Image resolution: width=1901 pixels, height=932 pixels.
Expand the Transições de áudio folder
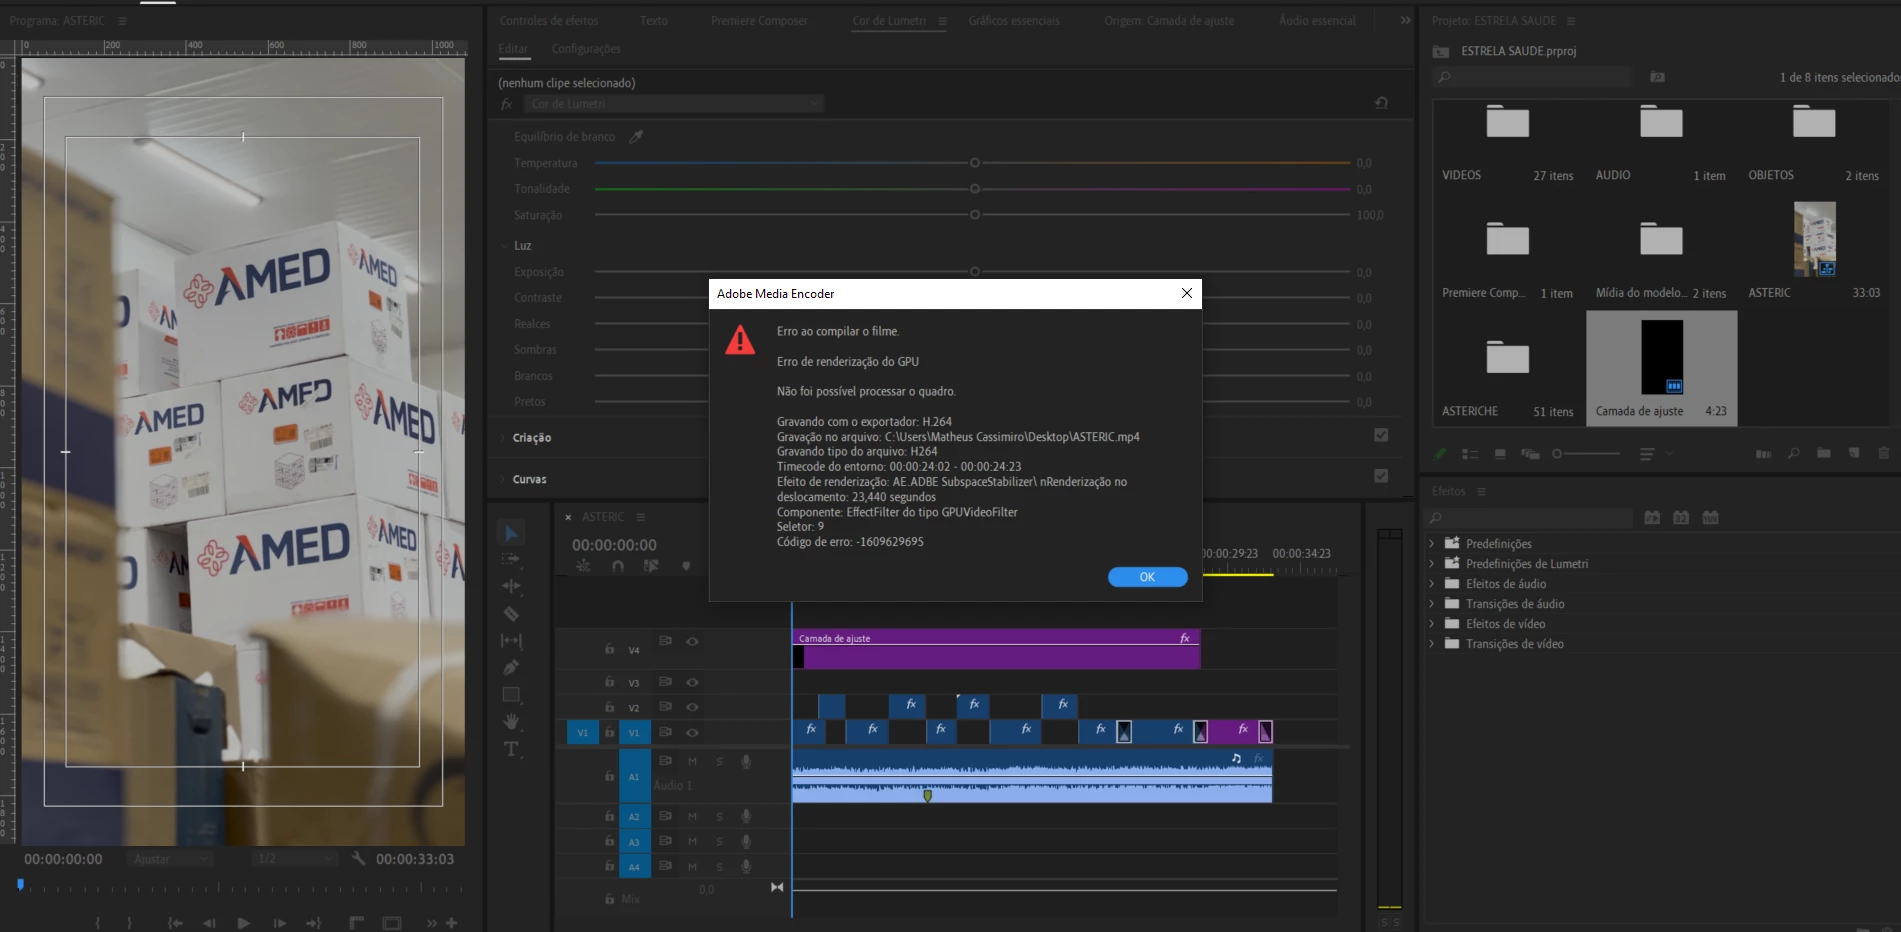[1432, 604]
